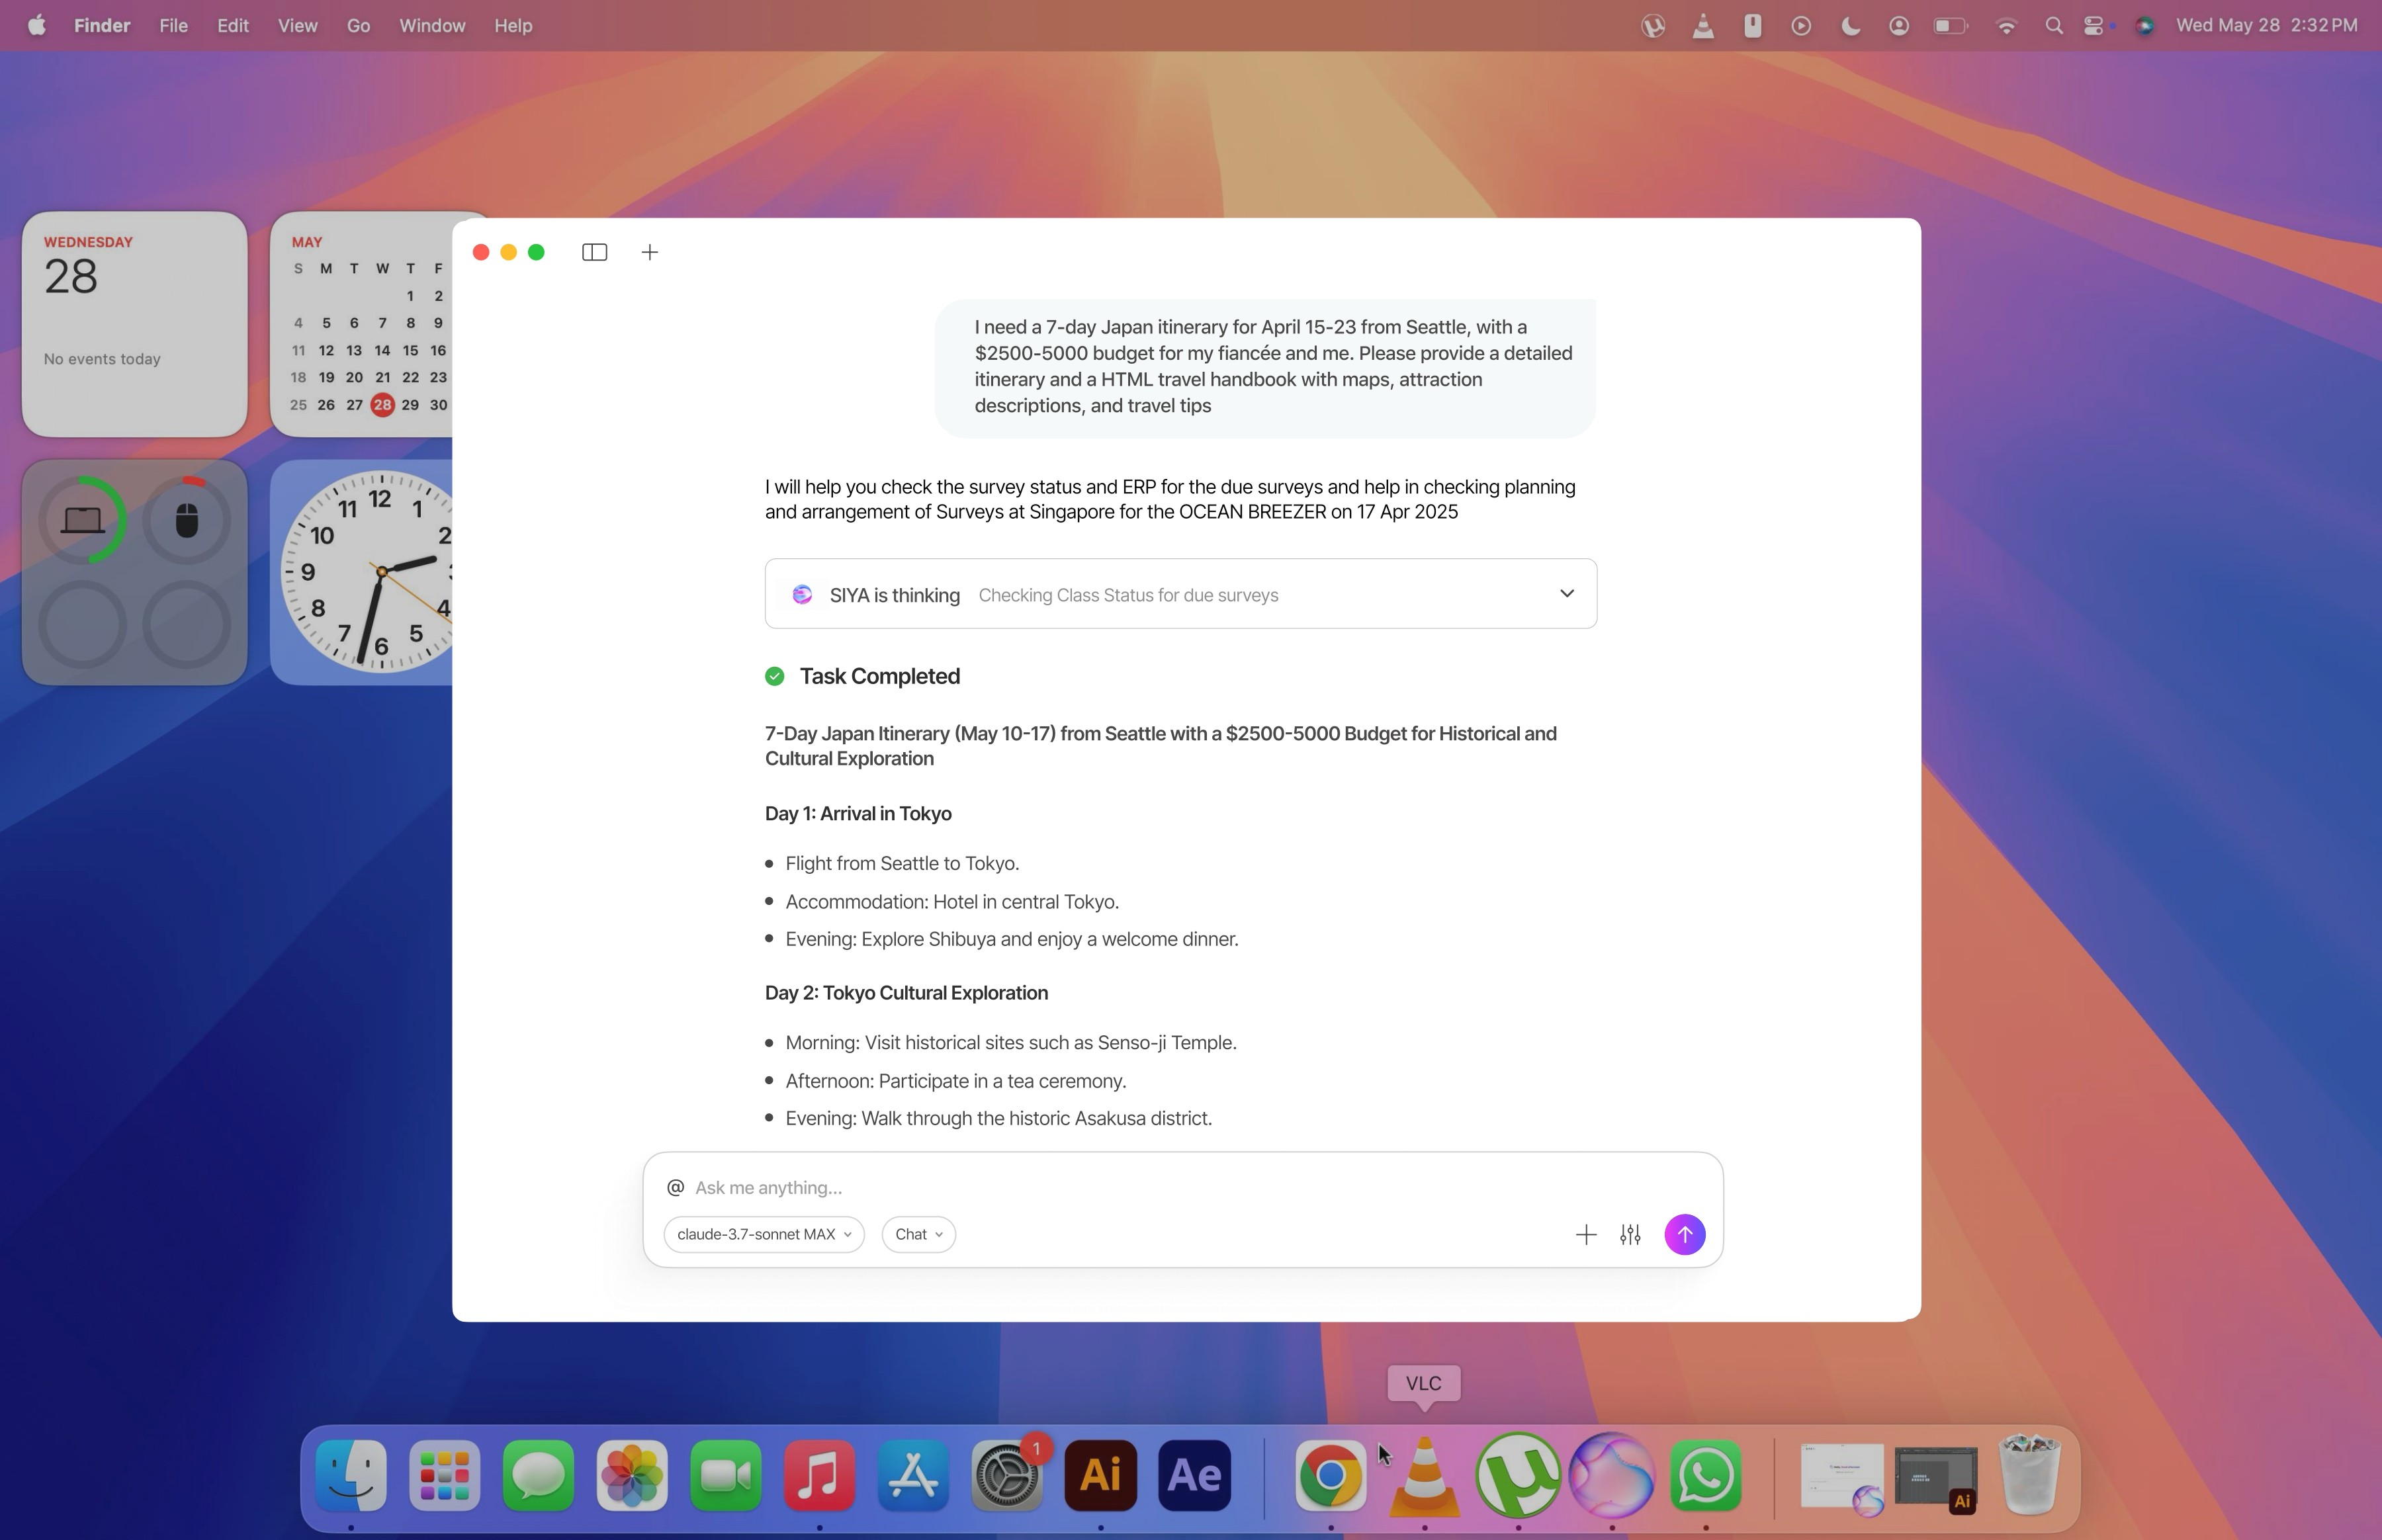Open Launchpad from the dock
This screenshot has width=2382, height=1540.
coord(445,1475)
